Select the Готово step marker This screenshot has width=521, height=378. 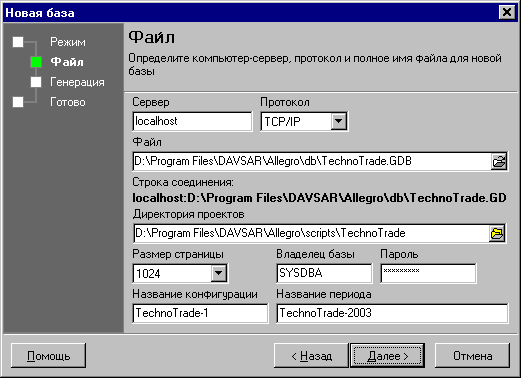click(x=18, y=102)
